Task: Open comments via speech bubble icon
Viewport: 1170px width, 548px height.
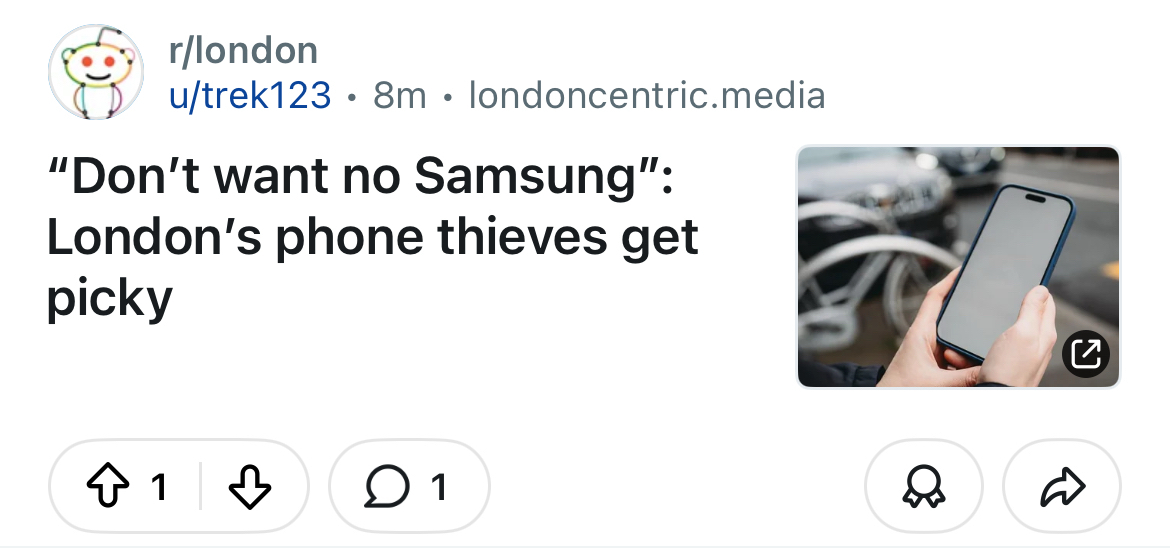Action: click(x=386, y=487)
